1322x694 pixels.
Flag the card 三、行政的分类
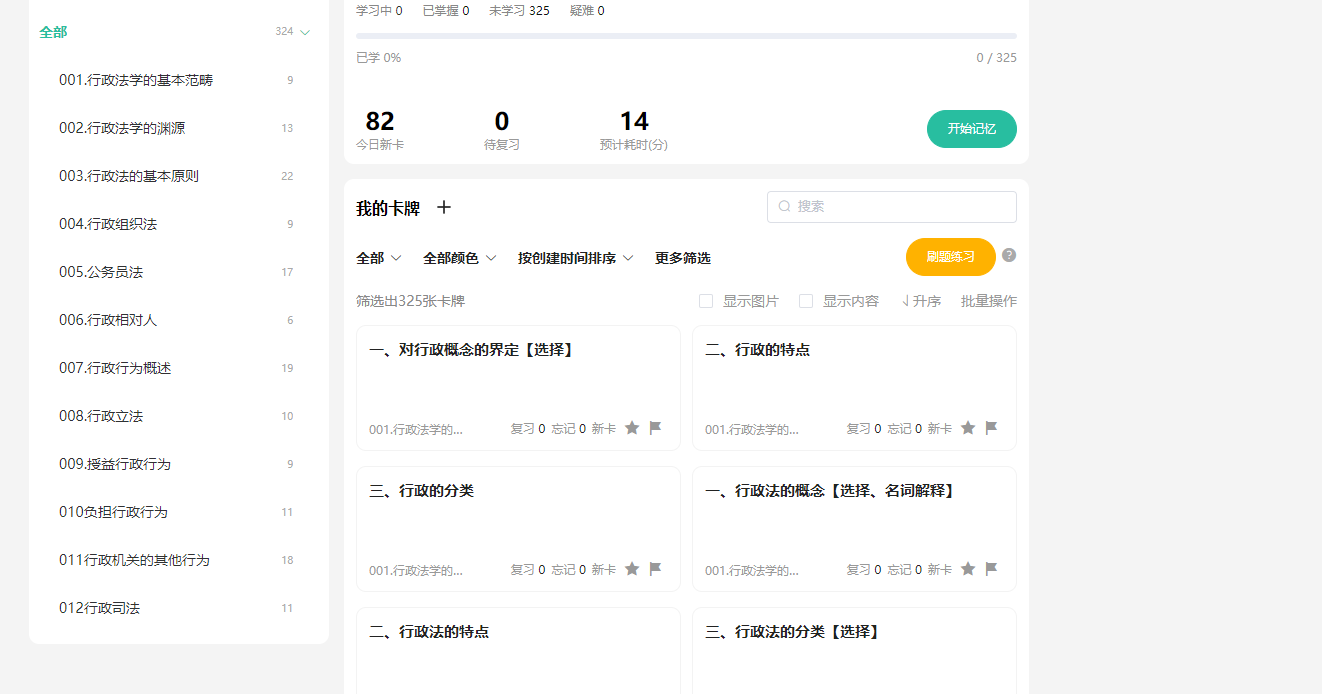(655, 569)
